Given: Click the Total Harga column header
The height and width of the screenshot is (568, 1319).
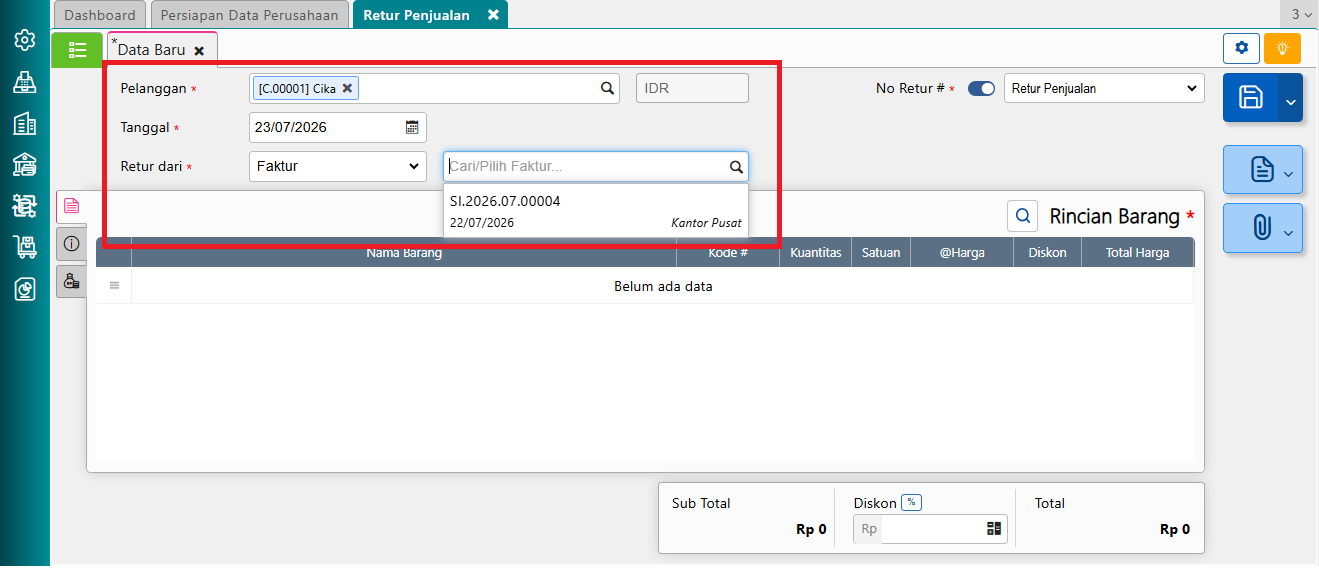Looking at the screenshot, I should (x=1137, y=253).
